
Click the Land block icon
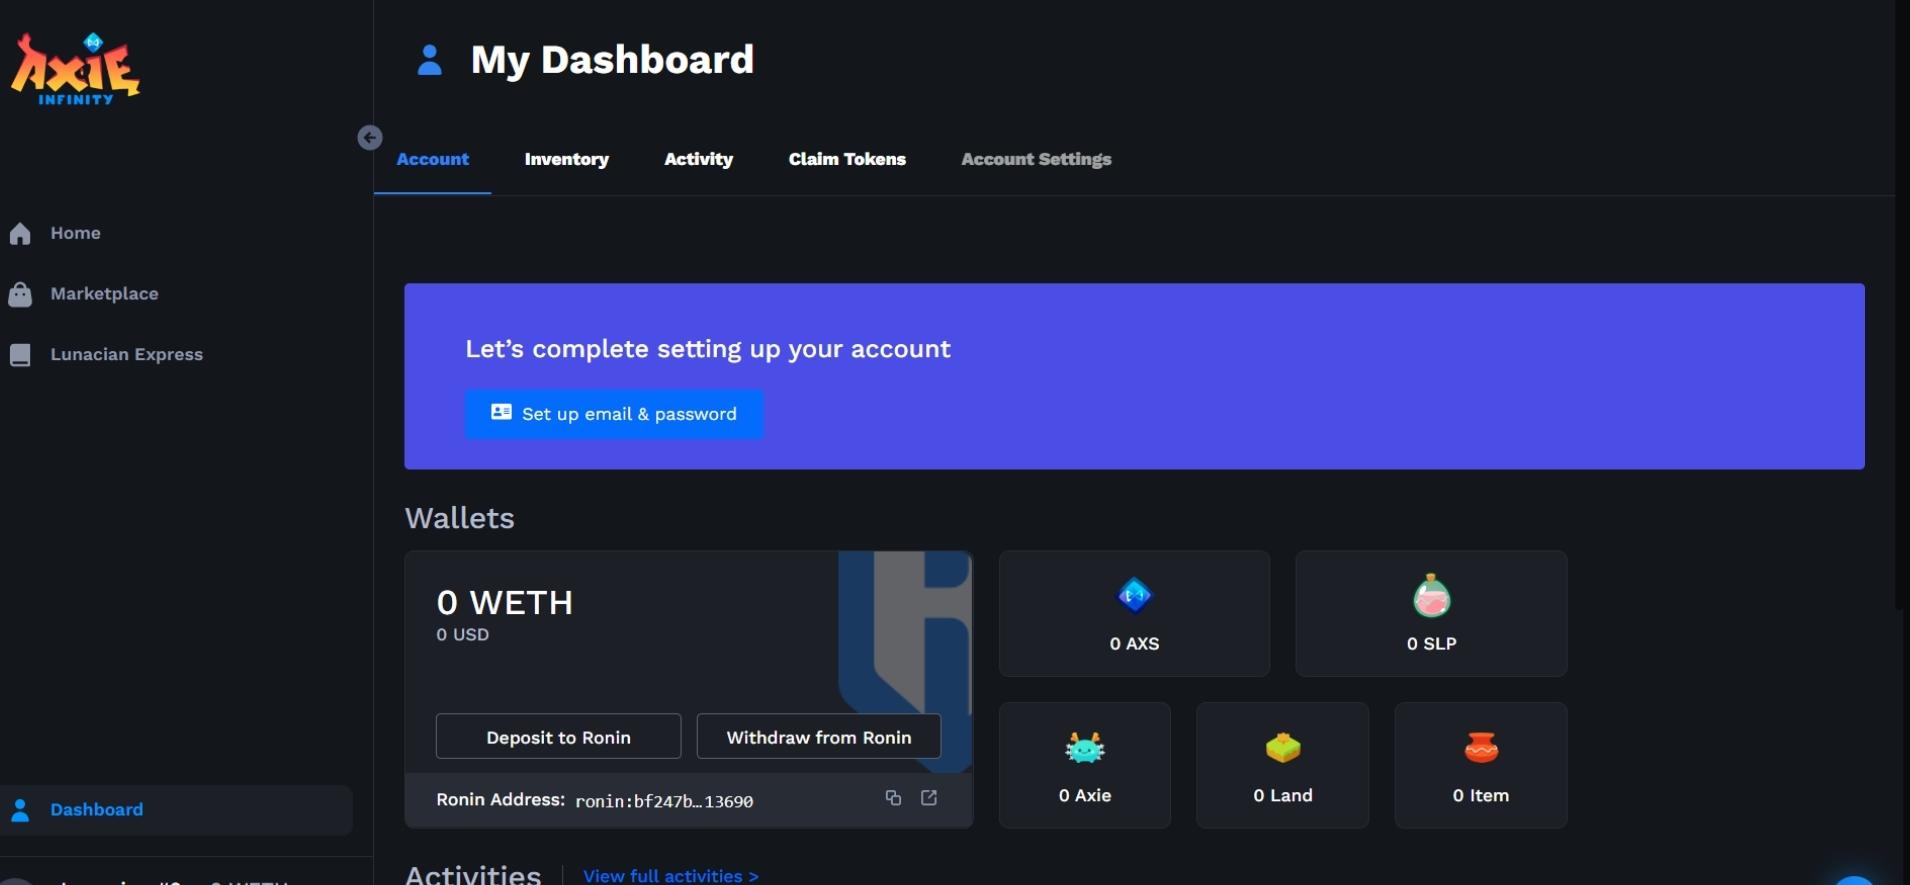tap(1283, 748)
